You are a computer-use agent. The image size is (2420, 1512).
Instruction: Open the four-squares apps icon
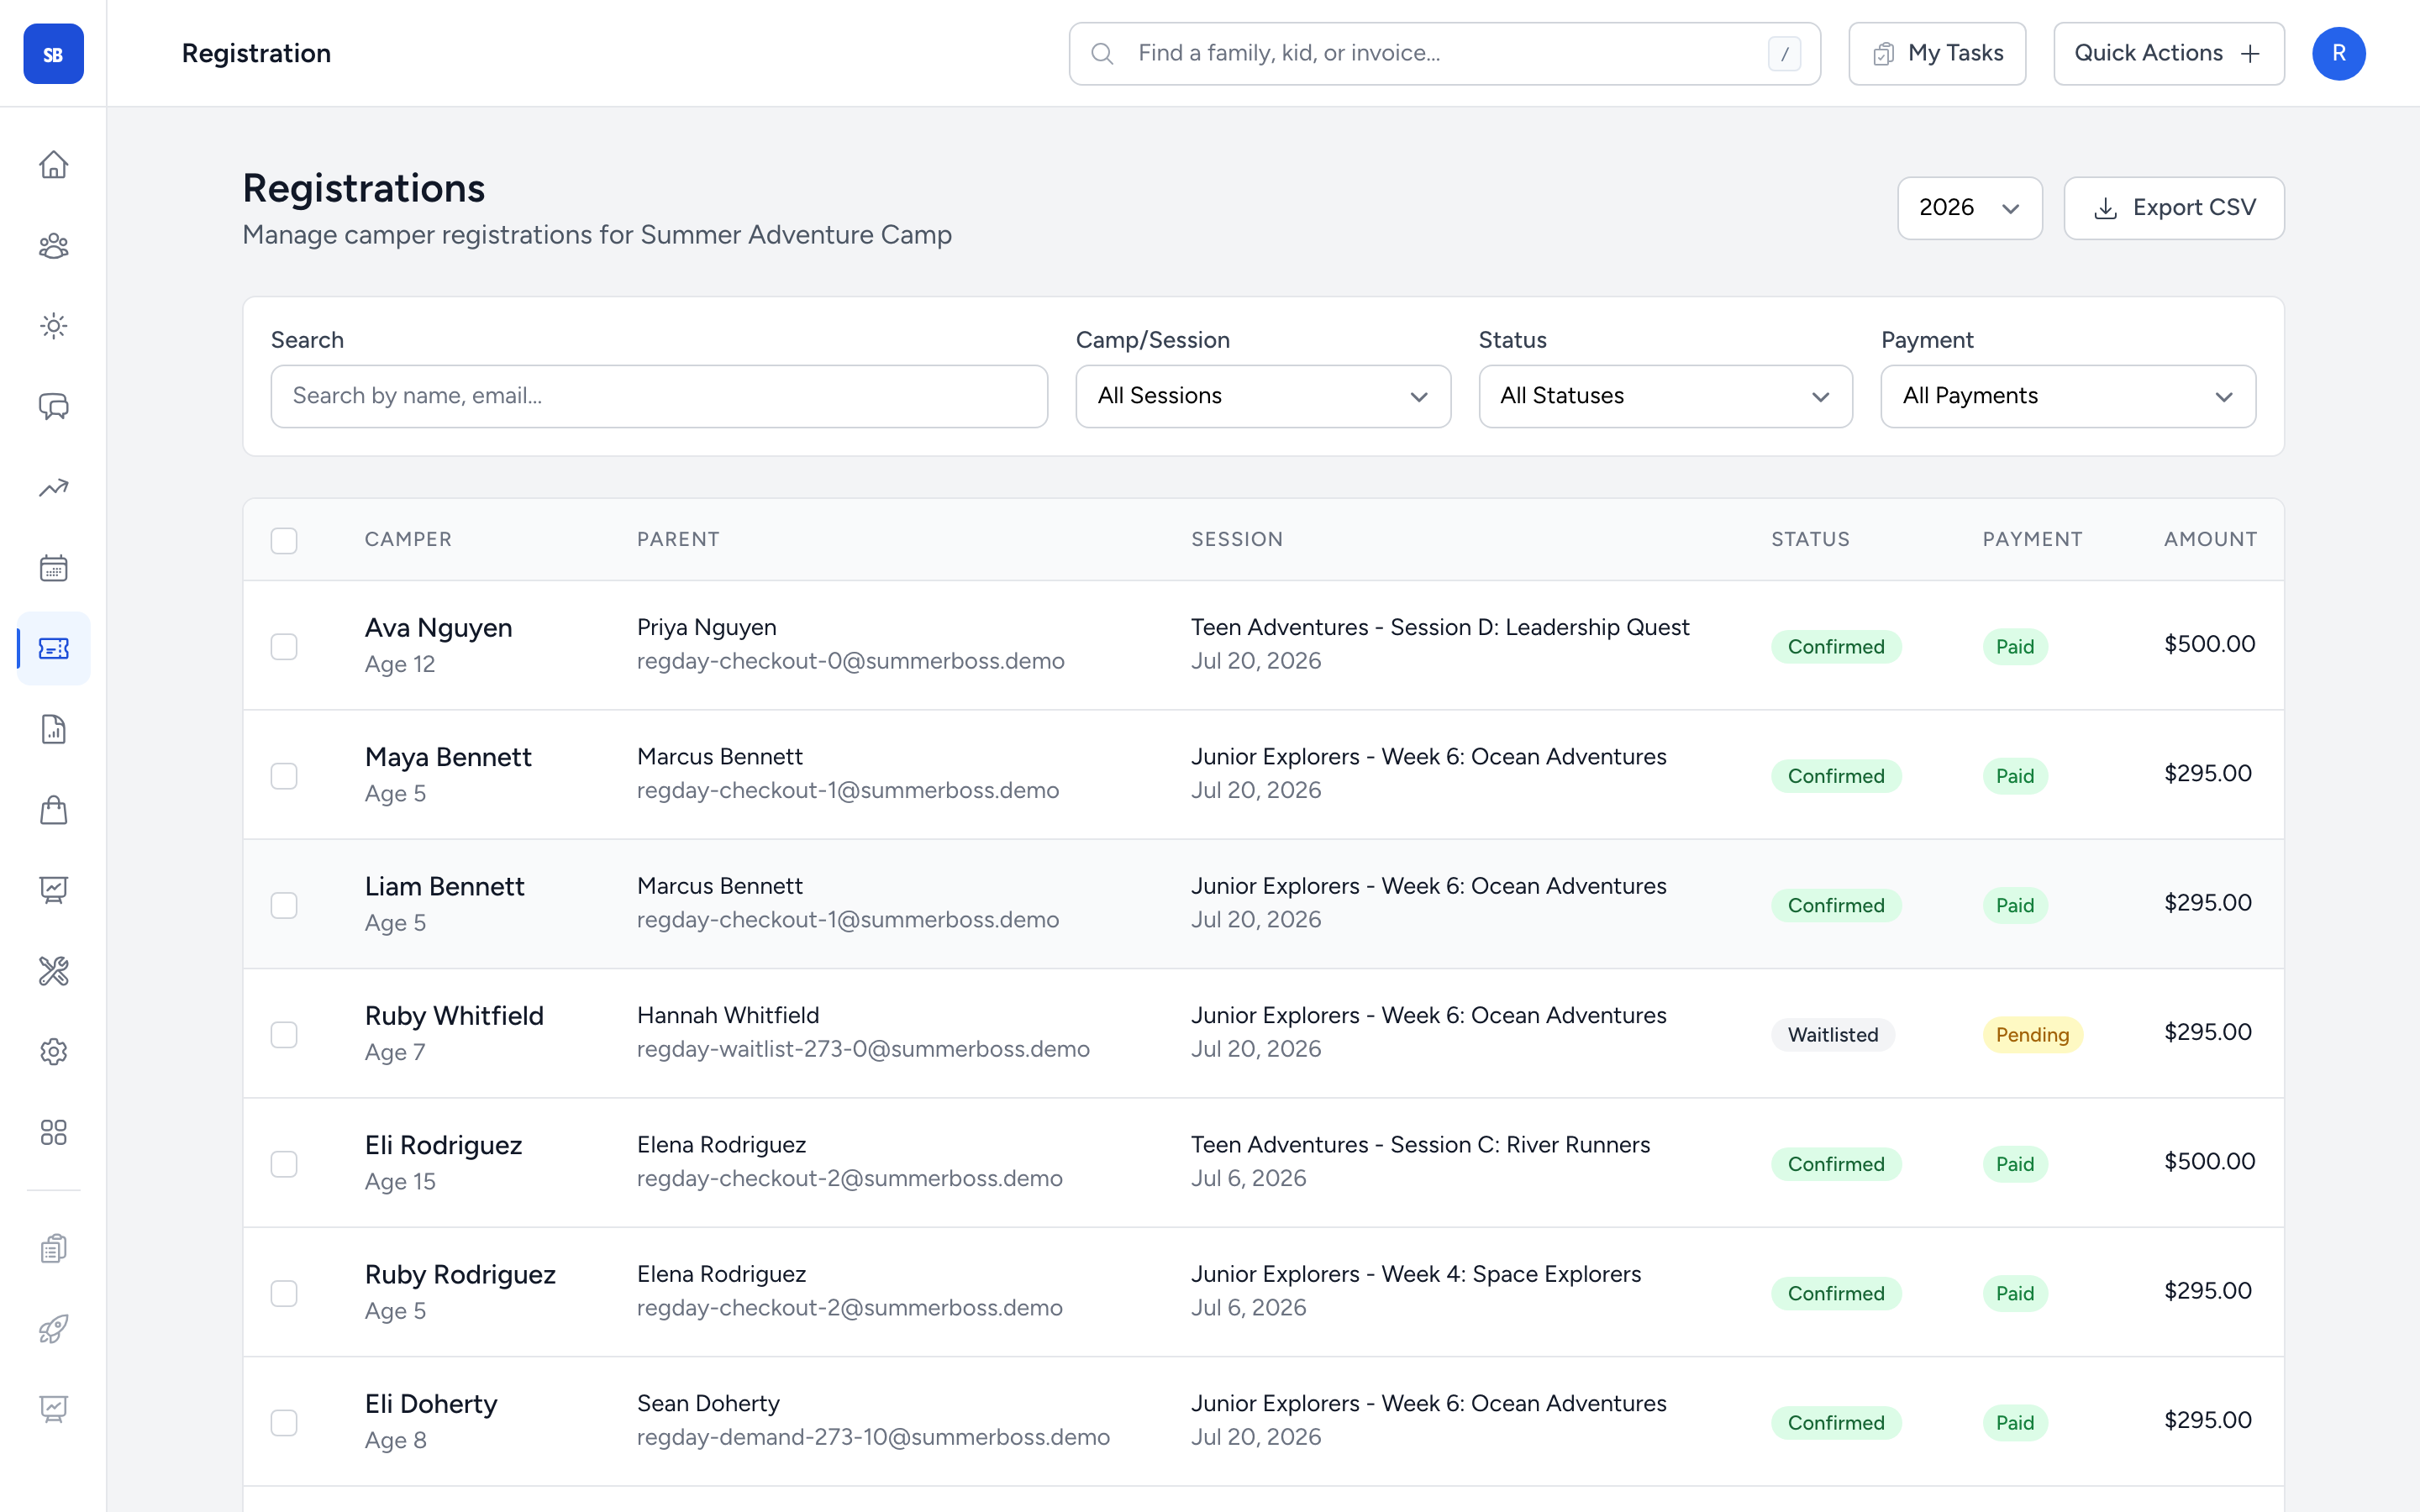pos(53,1132)
